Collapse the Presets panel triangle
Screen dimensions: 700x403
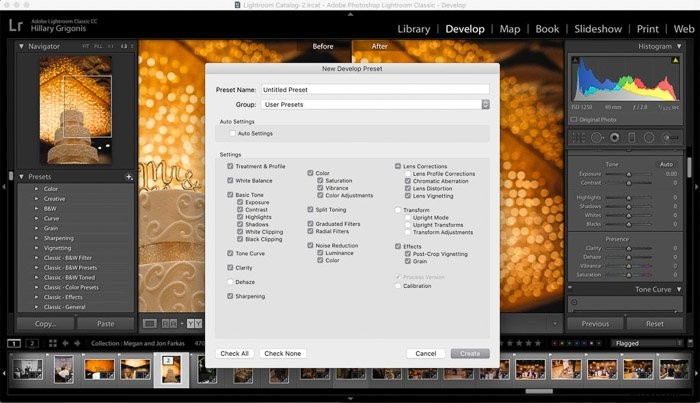click(x=21, y=177)
